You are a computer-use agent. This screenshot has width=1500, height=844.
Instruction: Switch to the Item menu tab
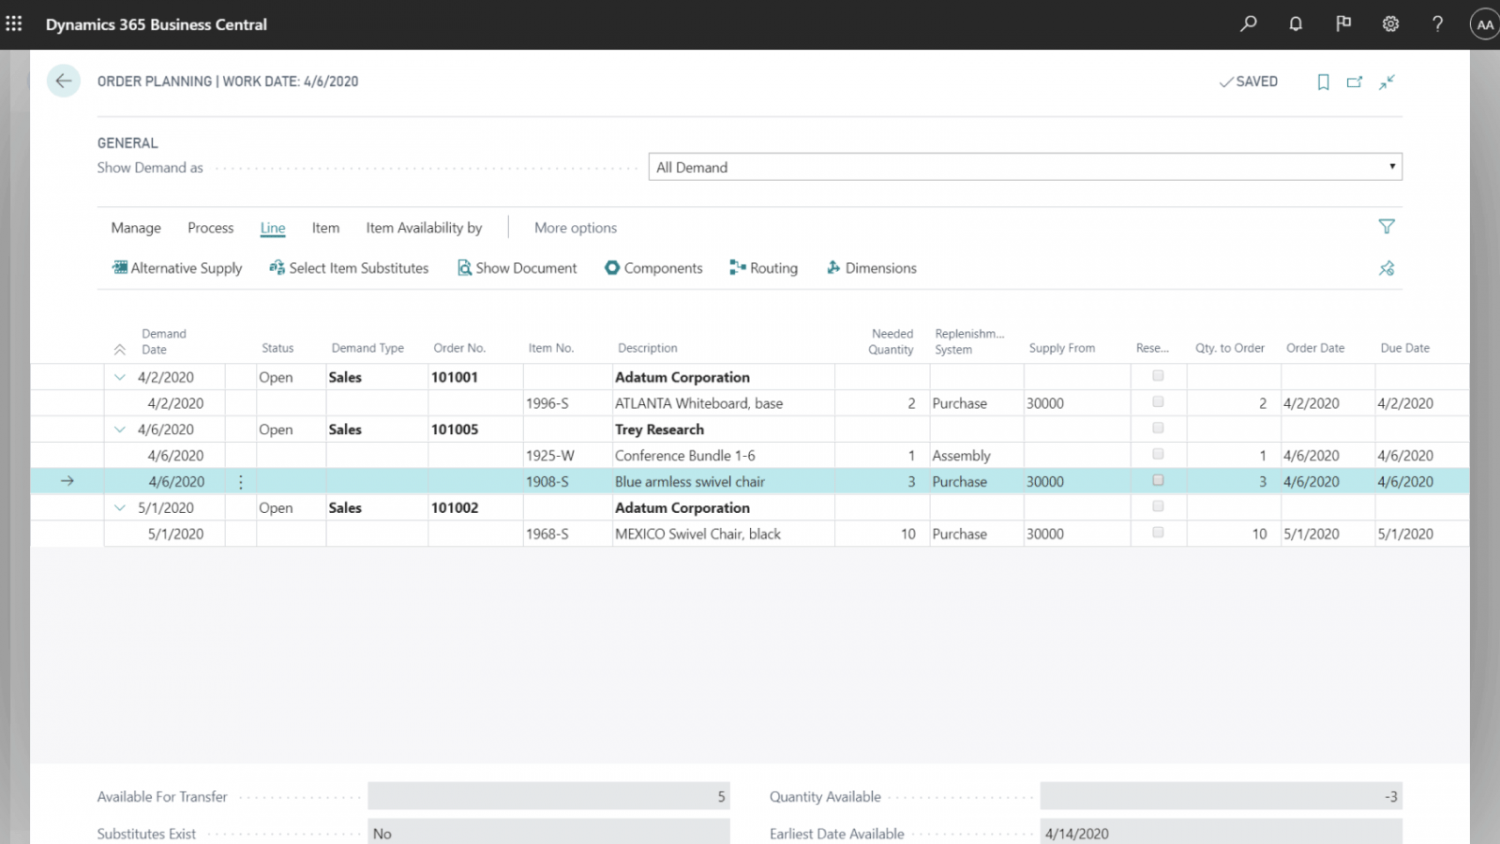pyautogui.click(x=325, y=228)
